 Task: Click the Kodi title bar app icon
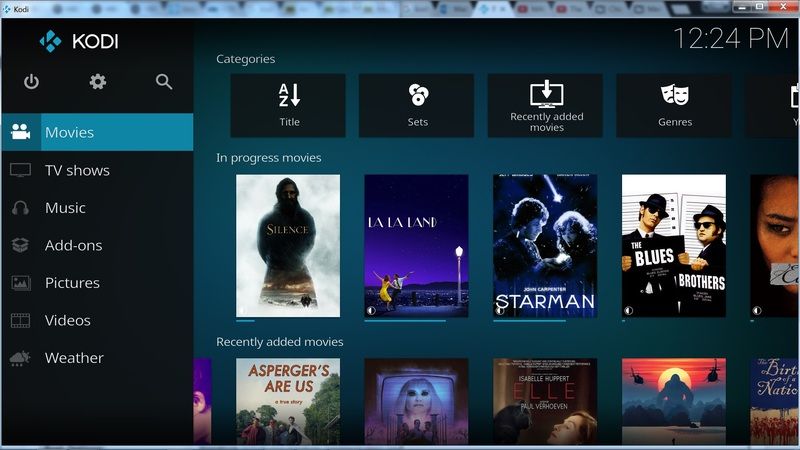tap(7, 9)
